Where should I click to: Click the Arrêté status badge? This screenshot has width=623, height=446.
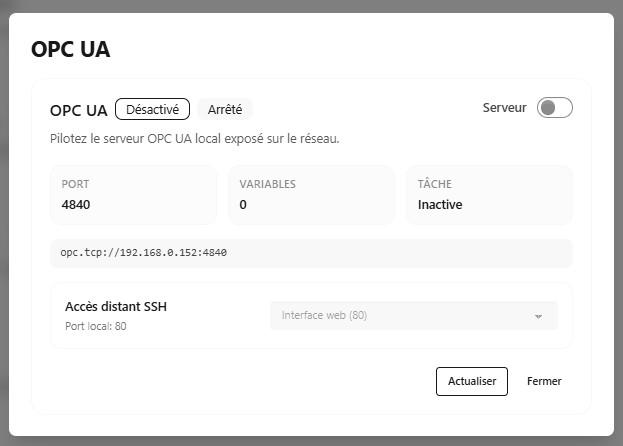coord(225,109)
